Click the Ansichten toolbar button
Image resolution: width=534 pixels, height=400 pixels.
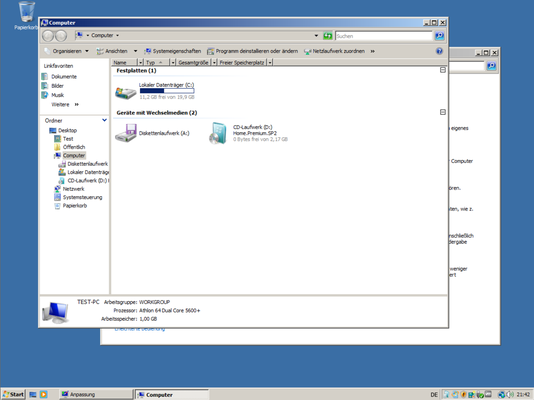click(x=112, y=51)
